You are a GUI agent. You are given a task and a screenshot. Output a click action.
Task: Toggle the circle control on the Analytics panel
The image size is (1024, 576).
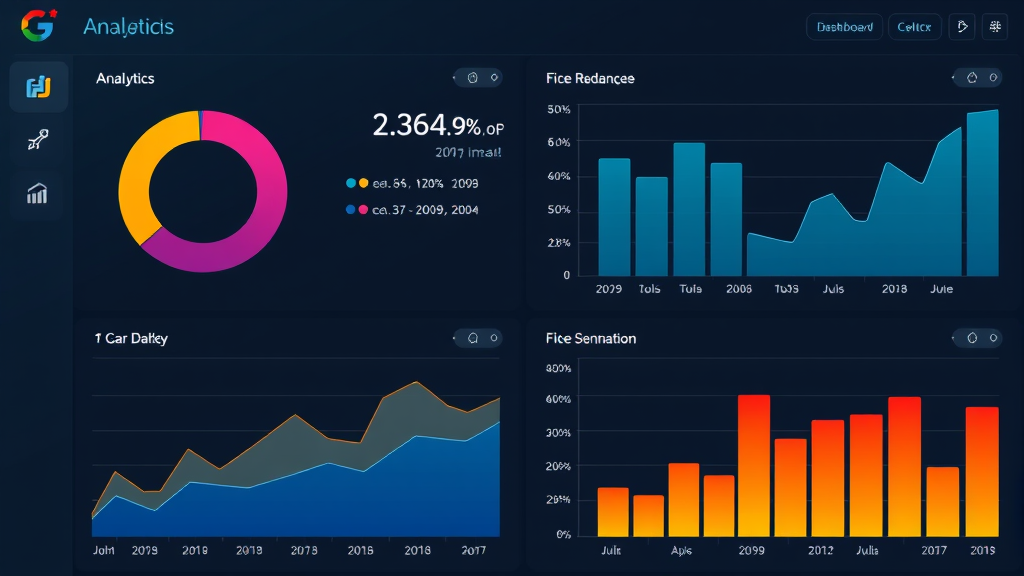[x=494, y=77]
